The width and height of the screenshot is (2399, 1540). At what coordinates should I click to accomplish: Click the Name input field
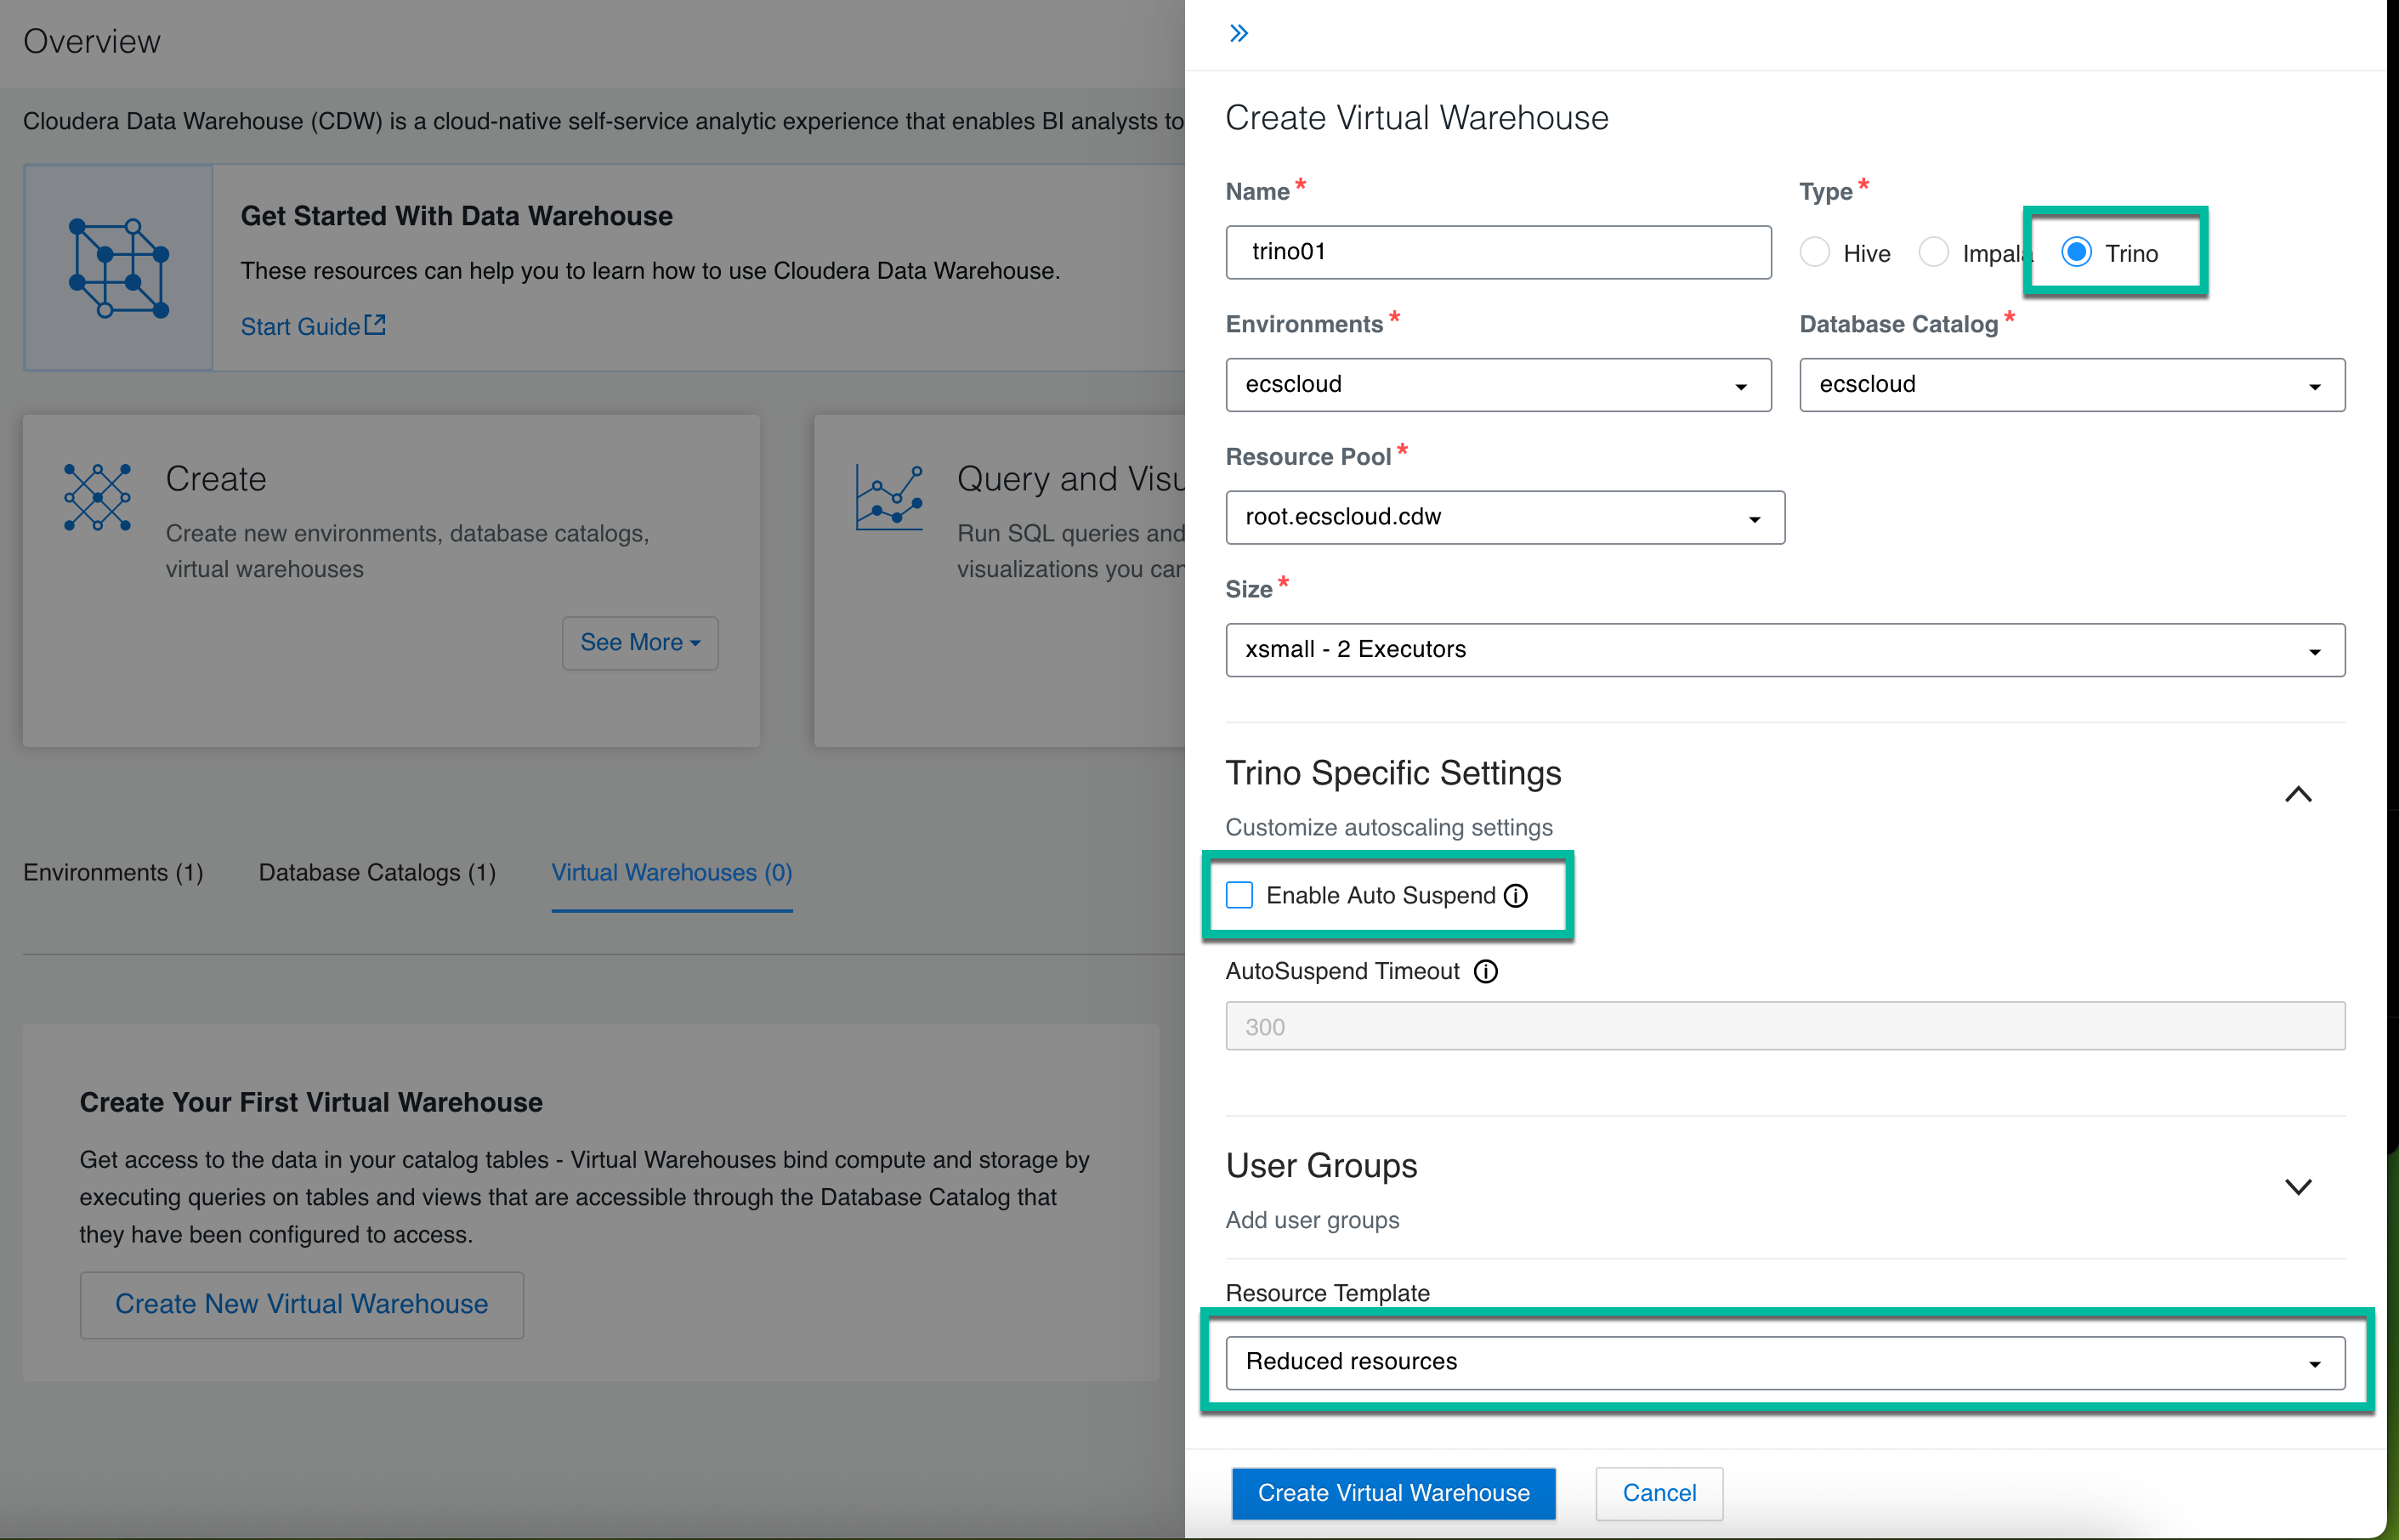tap(1497, 252)
